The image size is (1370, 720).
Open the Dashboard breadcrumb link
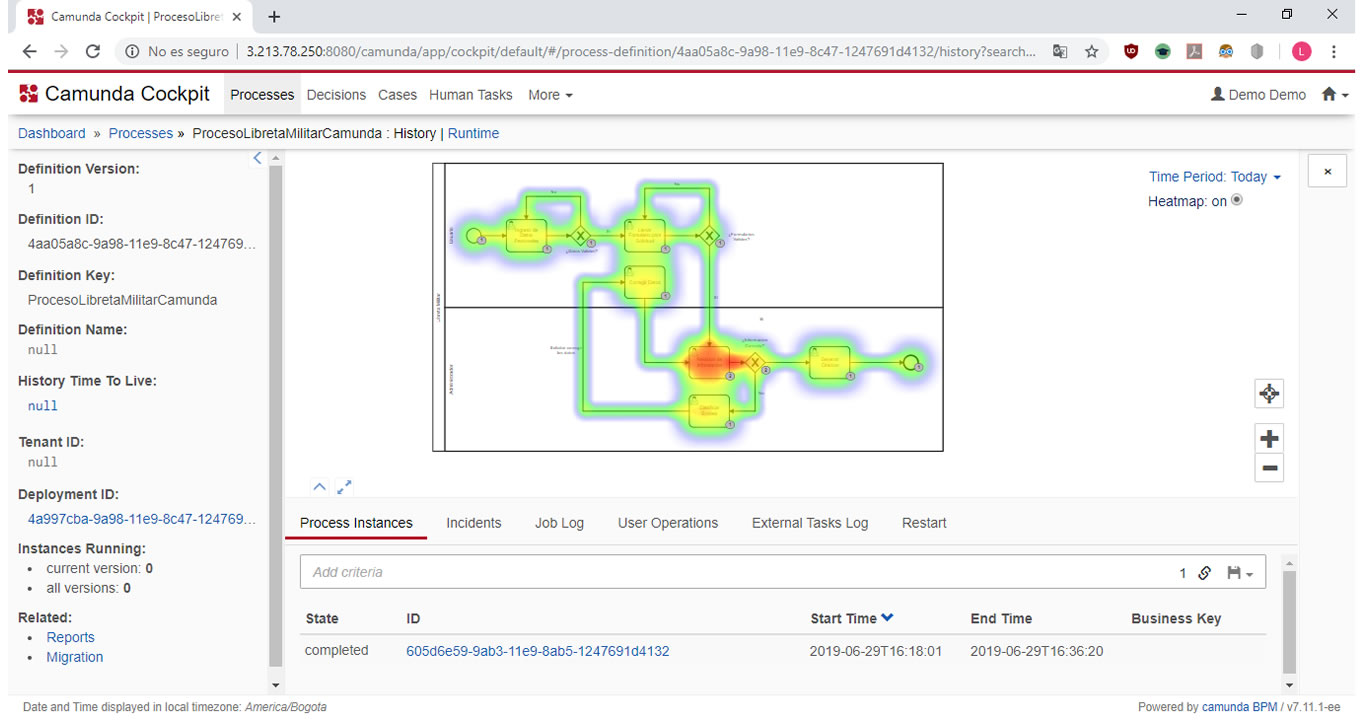pyautogui.click(x=52, y=133)
